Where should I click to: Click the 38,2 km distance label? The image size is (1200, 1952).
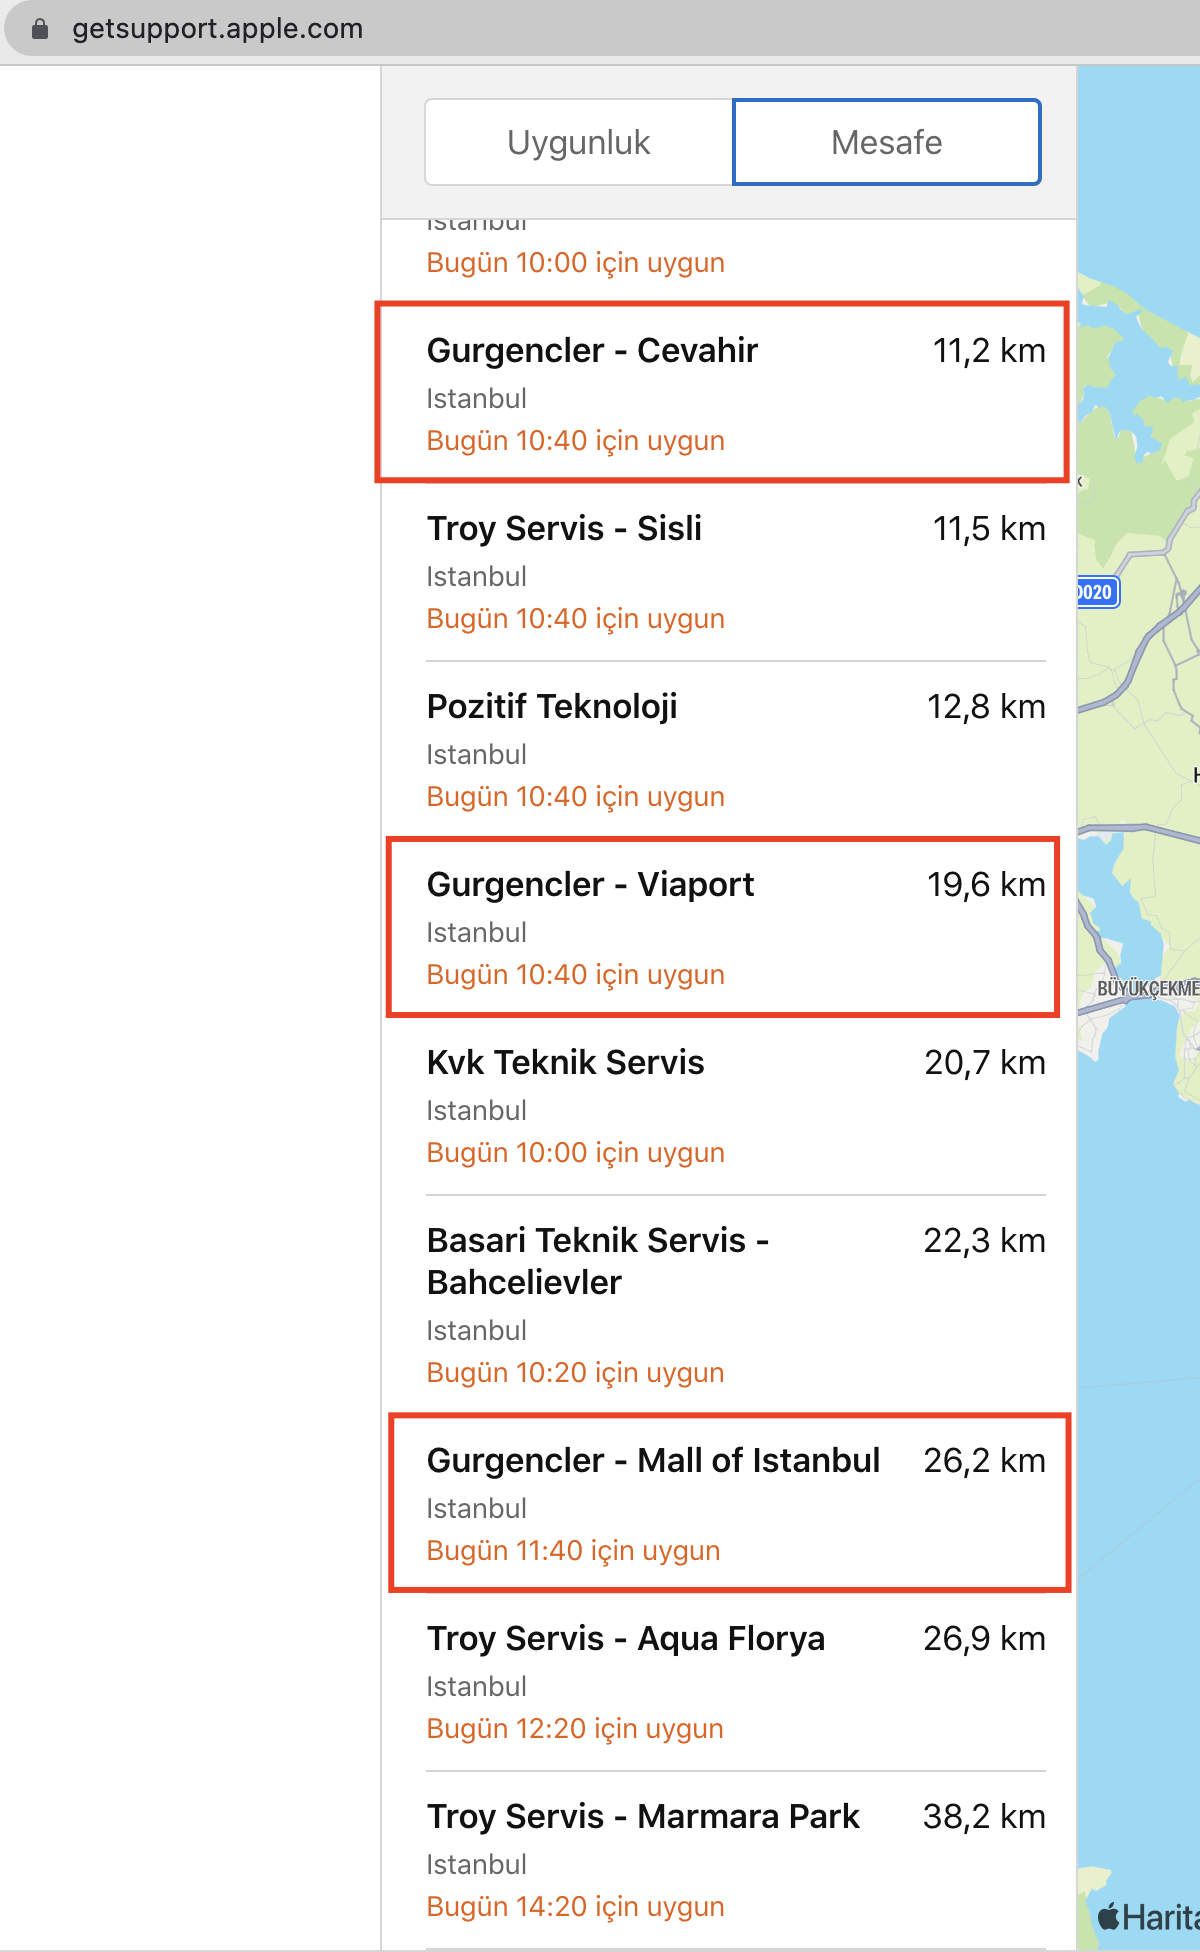pos(984,1816)
